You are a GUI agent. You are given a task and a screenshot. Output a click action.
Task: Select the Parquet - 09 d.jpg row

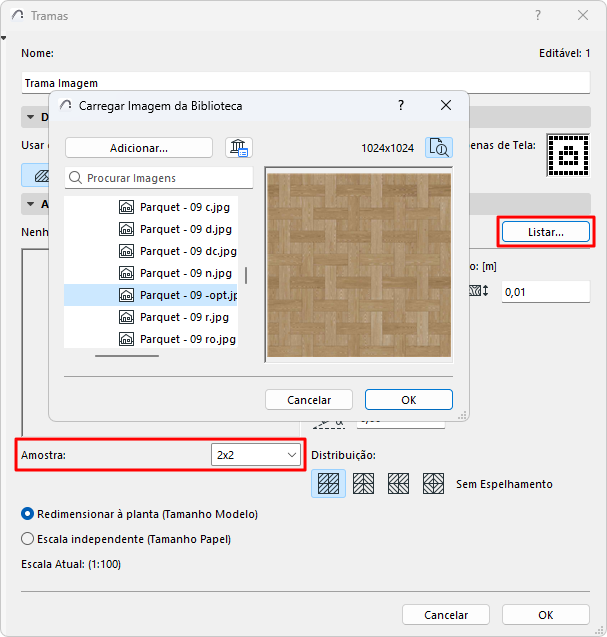click(151, 229)
